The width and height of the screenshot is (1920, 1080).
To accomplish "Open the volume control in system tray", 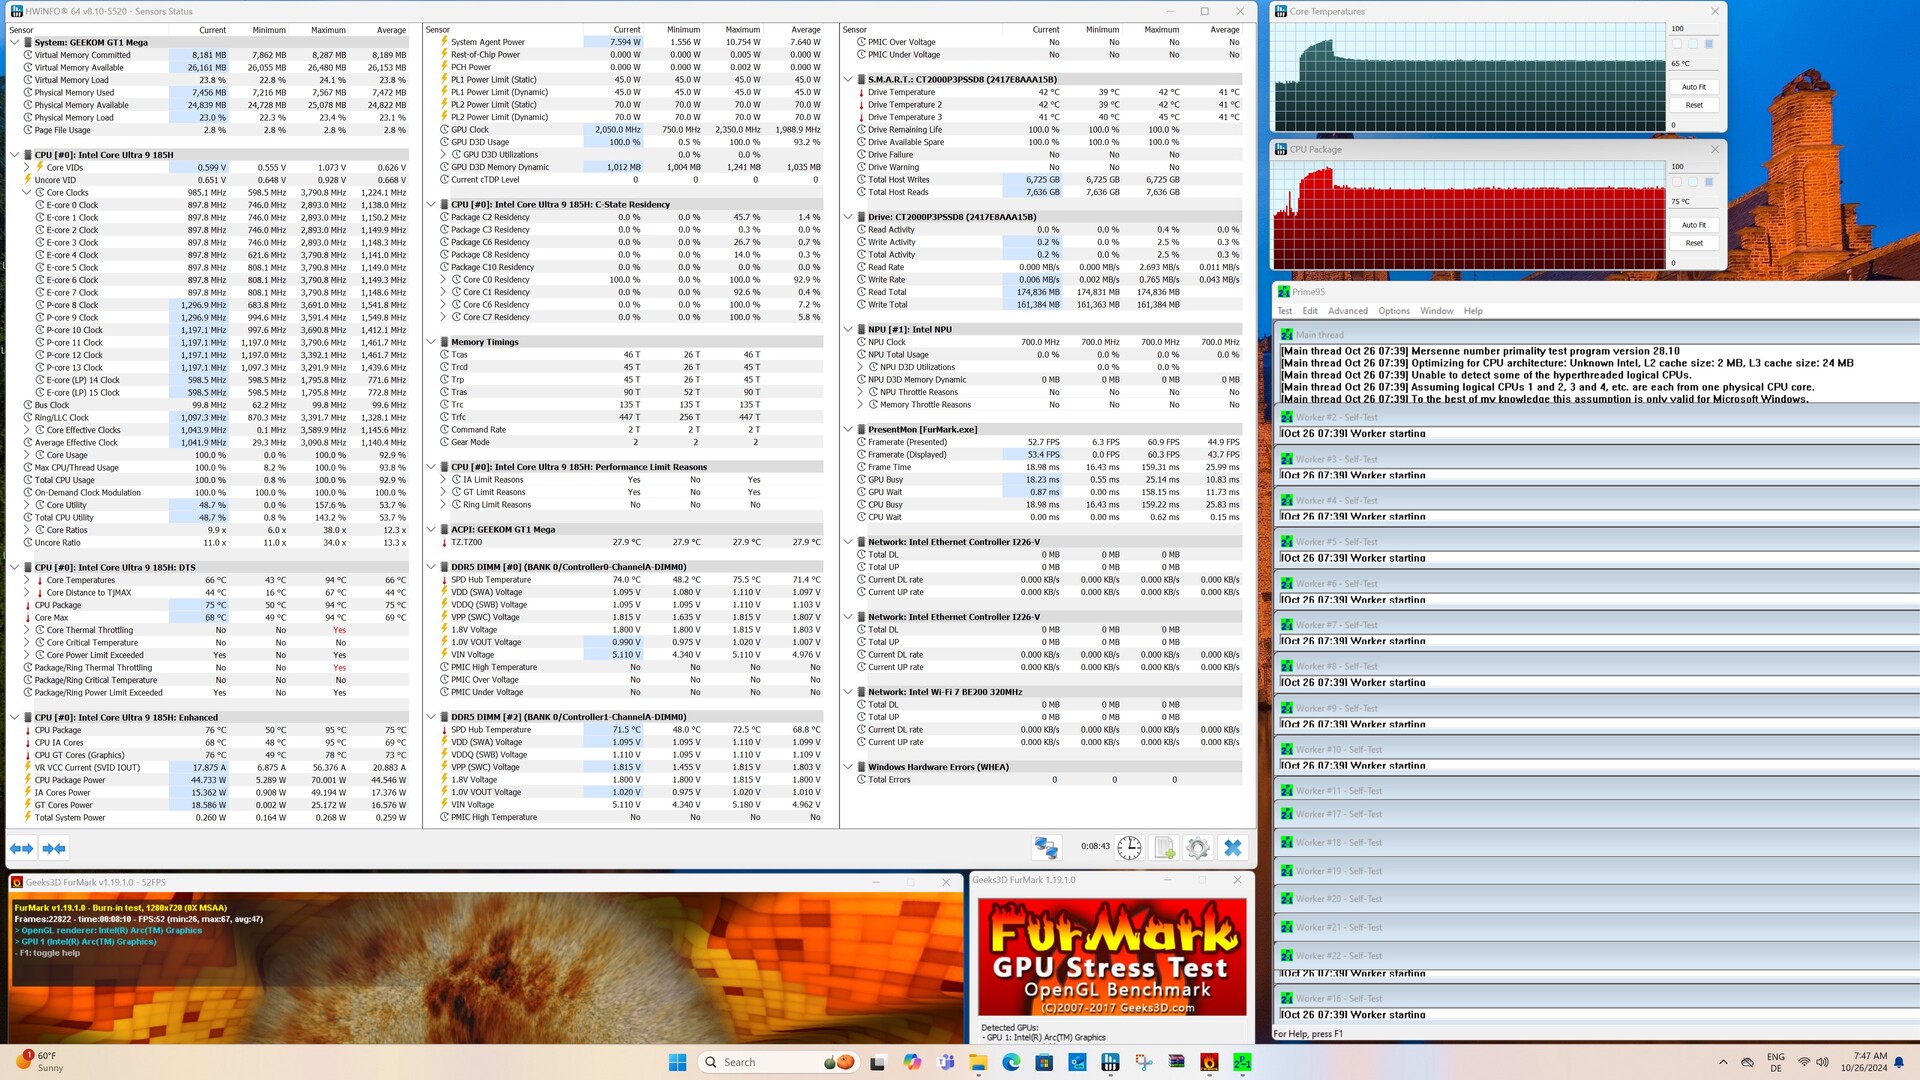I will (x=1823, y=1062).
